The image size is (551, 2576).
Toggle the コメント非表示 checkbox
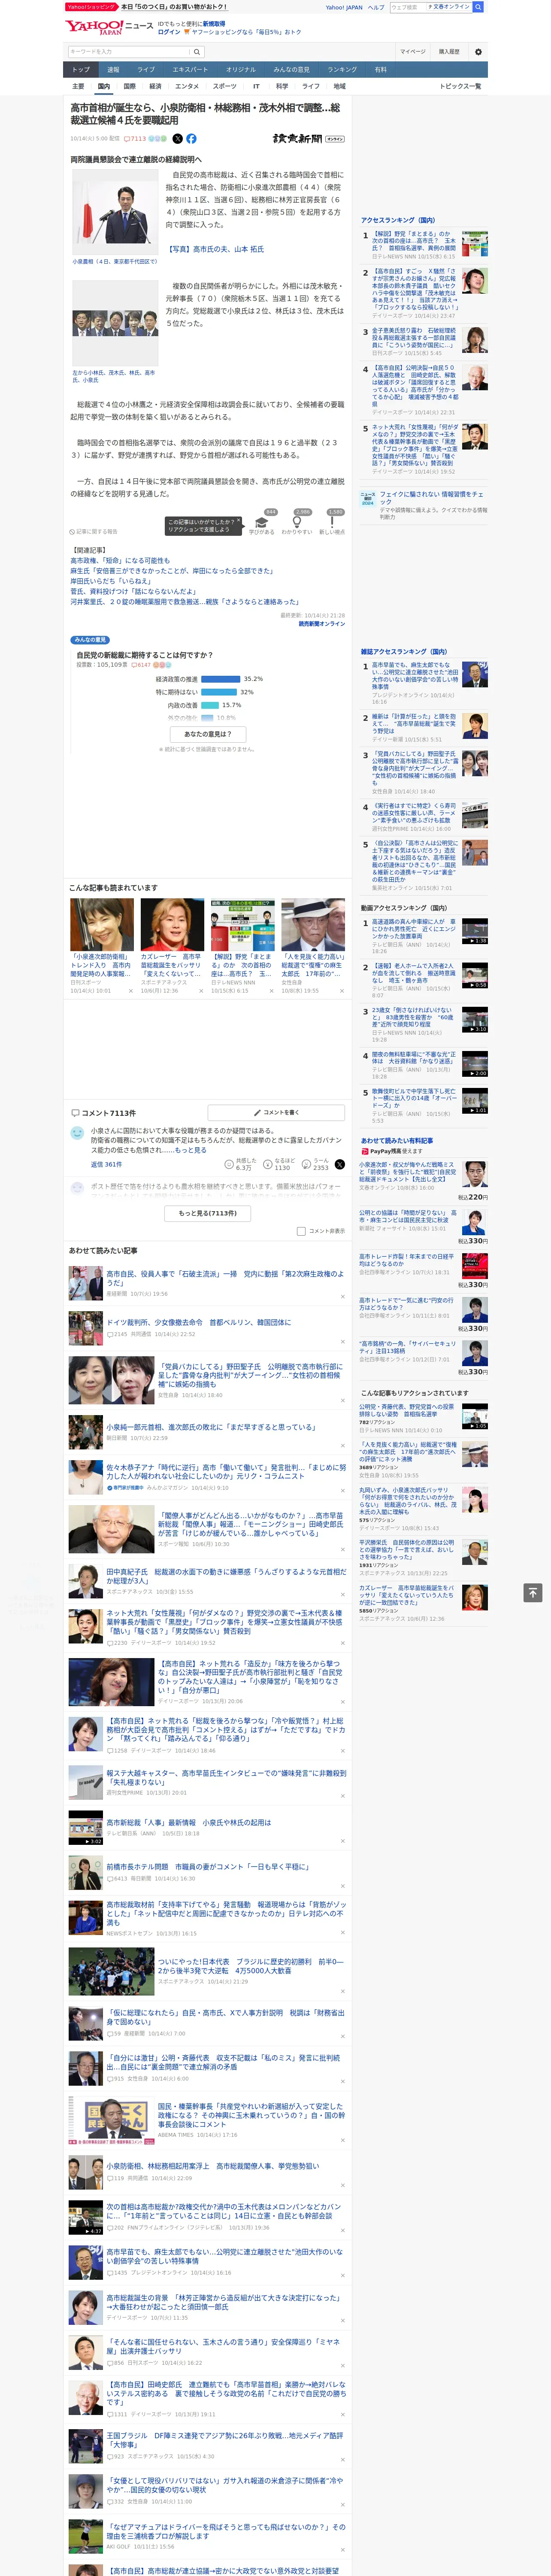coord(301,1231)
